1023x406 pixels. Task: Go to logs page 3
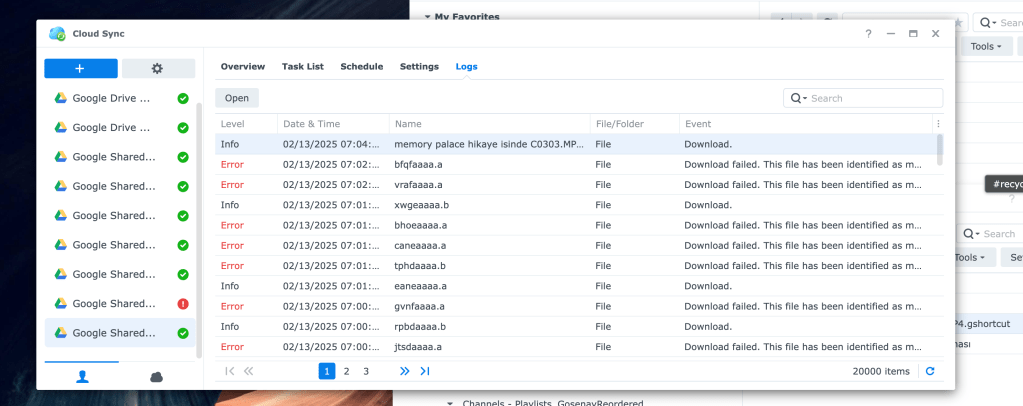[366, 371]
